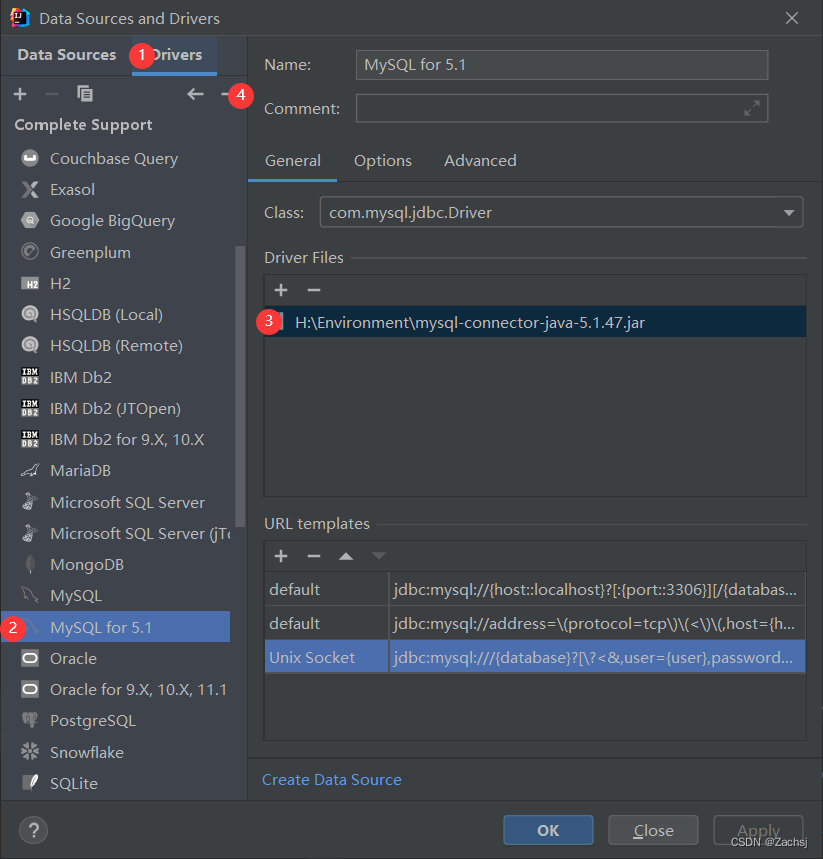823x859 pixels.
Task: Add a new URL template
Action: point(281,556)
